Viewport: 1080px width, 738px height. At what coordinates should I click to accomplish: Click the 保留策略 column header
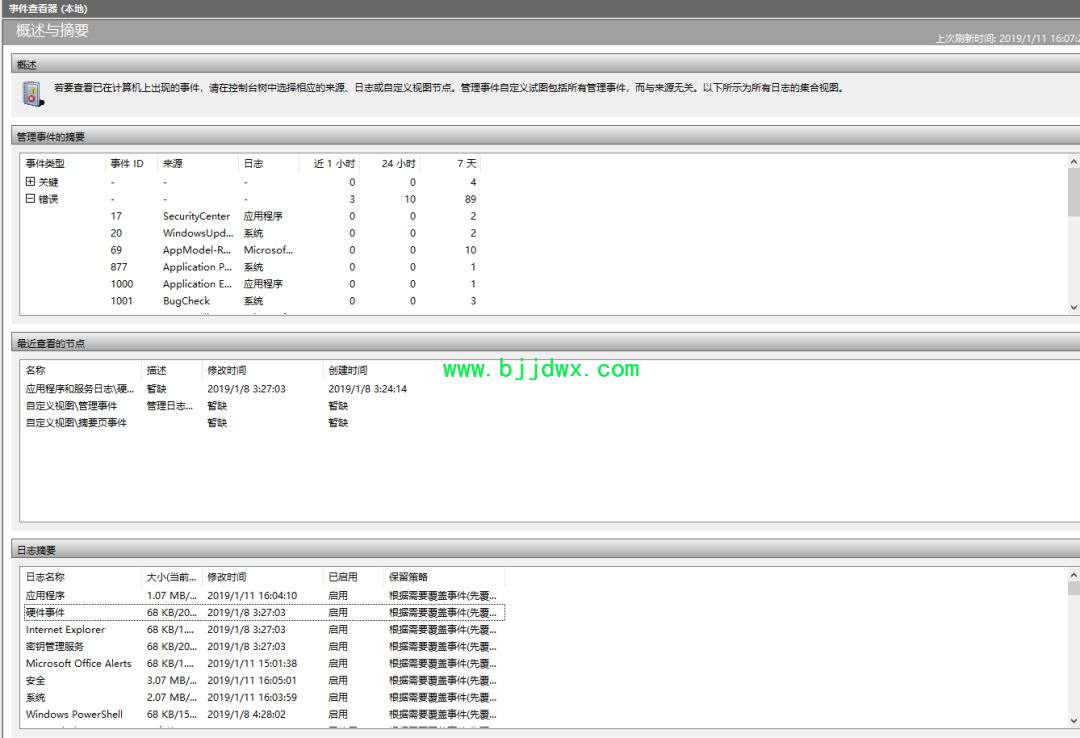[445, 577]
